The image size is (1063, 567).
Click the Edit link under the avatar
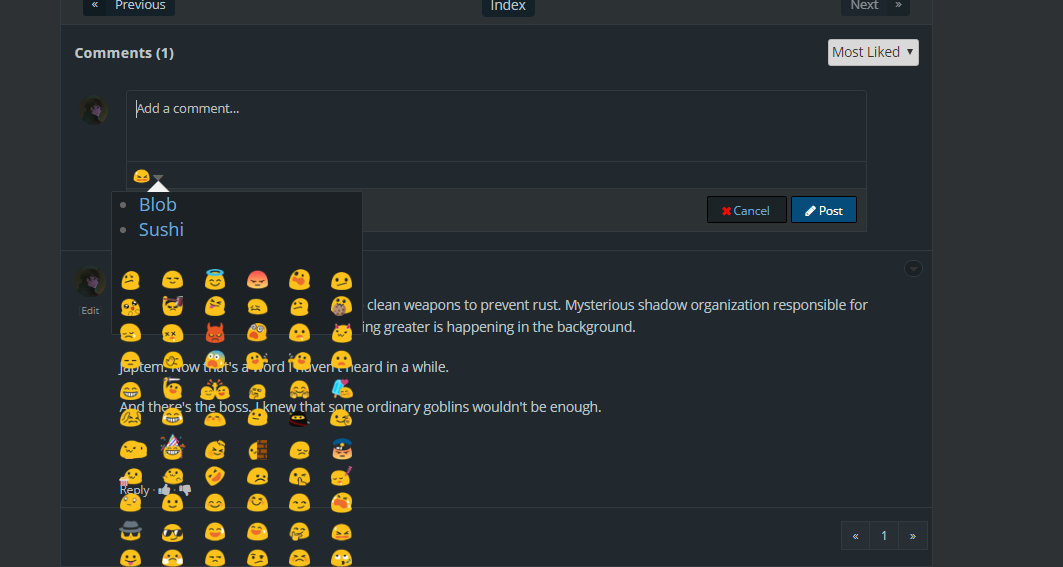[90, 311]
